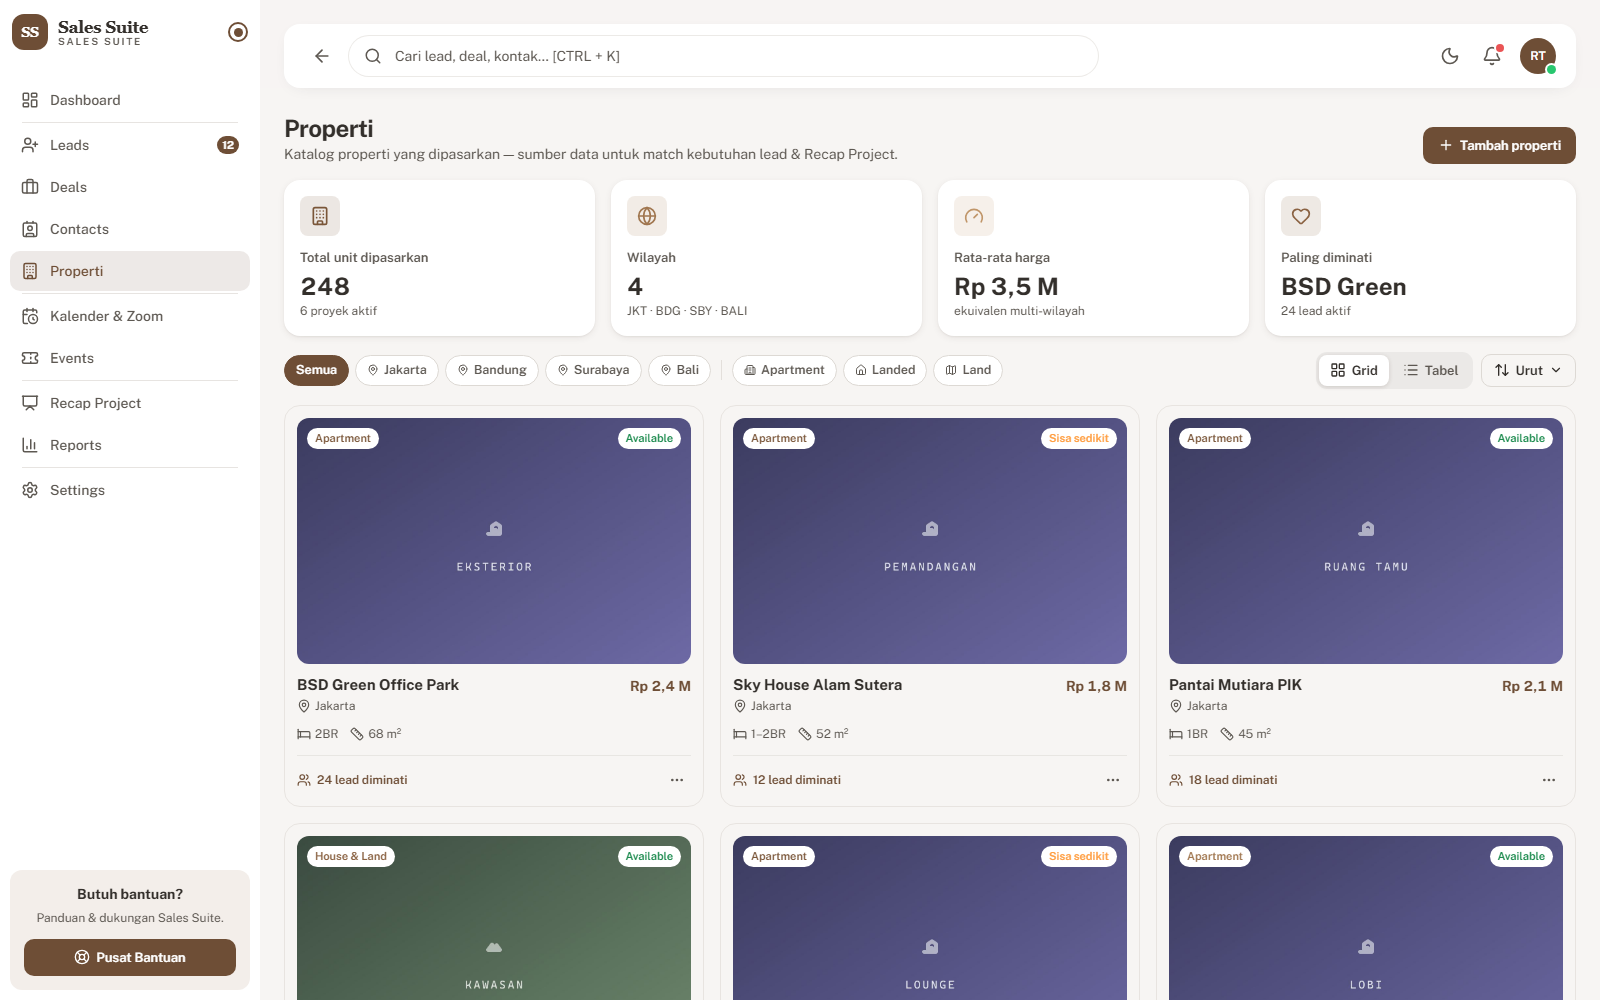Open the Lounge apartment thumbnail

930,918
